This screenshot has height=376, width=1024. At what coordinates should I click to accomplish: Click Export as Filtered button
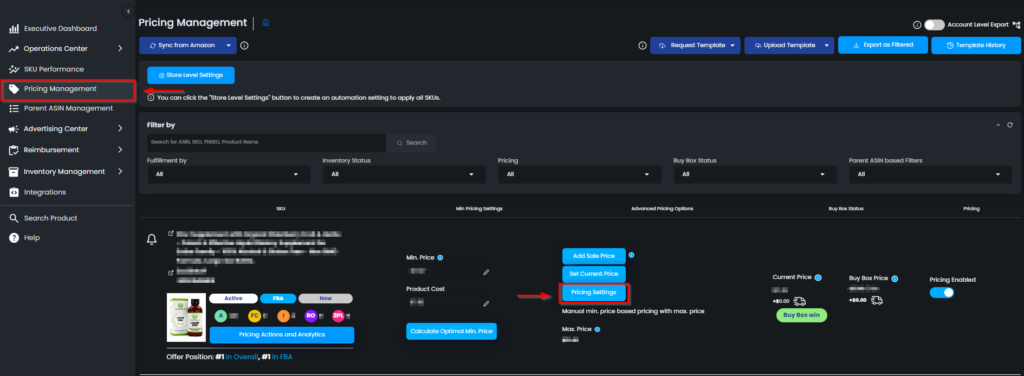[883, 45]
